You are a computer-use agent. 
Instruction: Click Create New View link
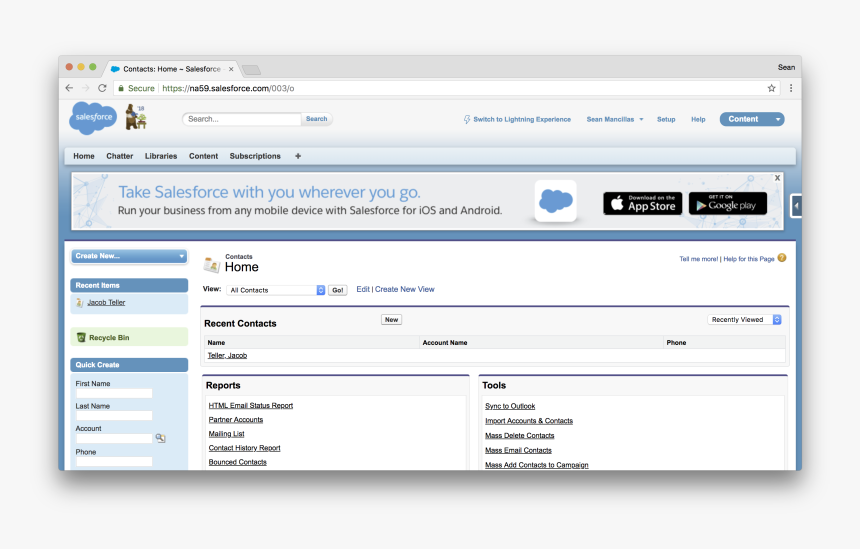tap(404, 289)
